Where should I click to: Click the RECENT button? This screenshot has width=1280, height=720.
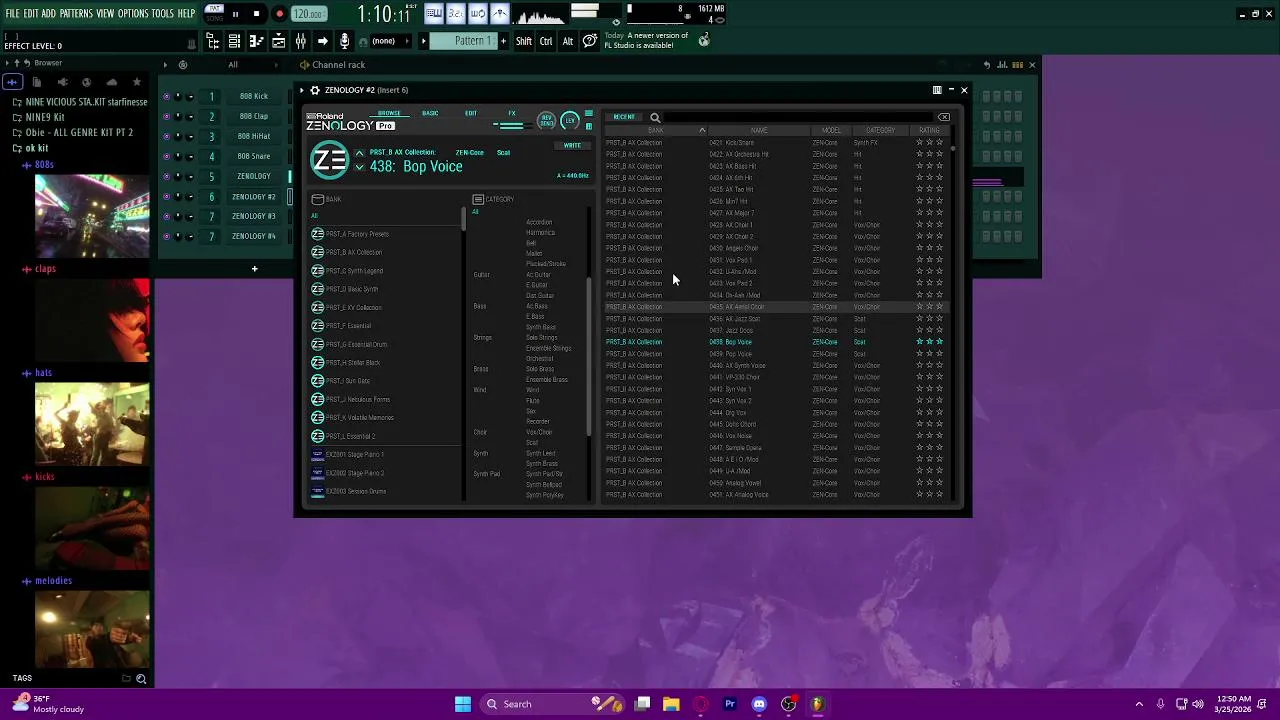pos(624,117)
